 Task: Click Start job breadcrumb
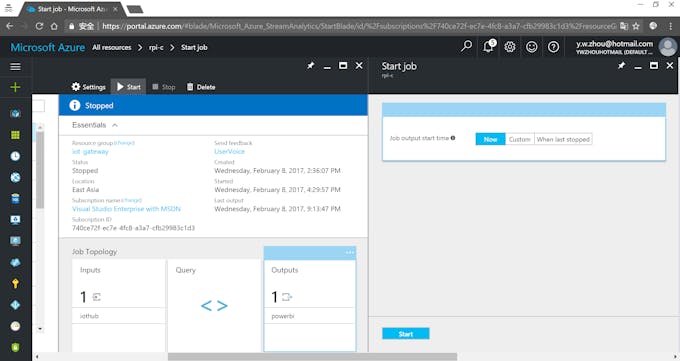coord(194,47)
